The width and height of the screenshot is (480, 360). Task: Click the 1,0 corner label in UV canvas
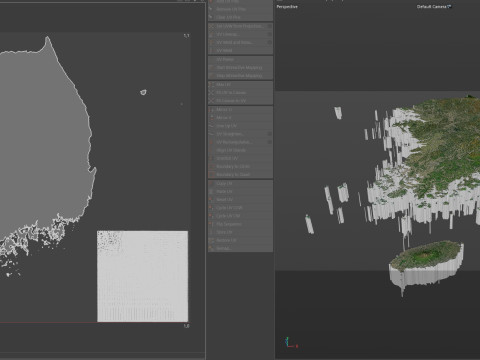point(187,326)
